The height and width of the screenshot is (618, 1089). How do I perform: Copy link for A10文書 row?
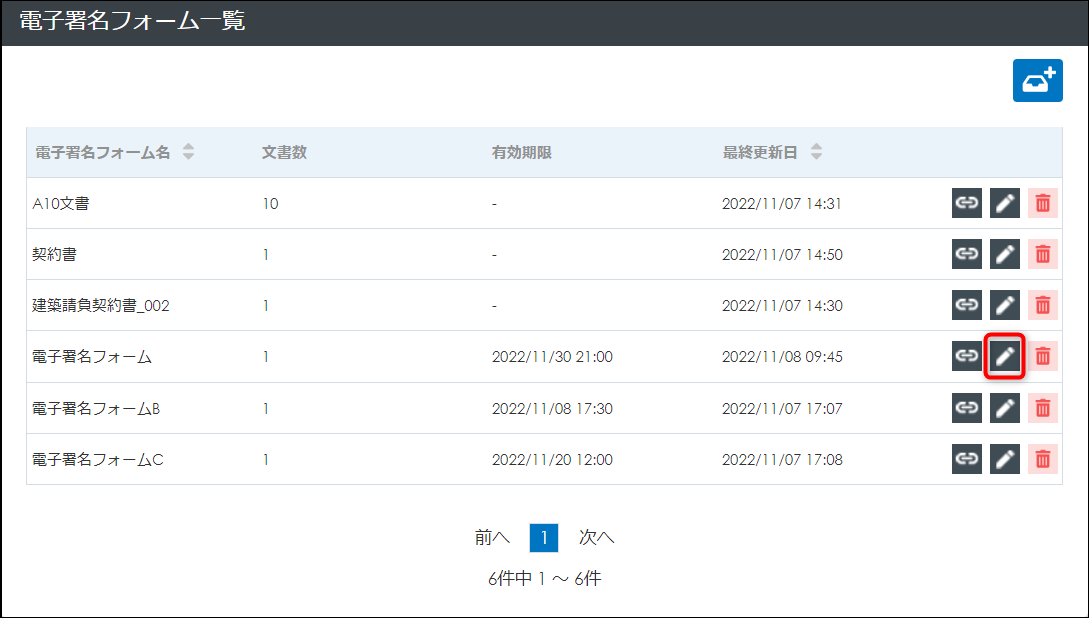click(967, 203)
